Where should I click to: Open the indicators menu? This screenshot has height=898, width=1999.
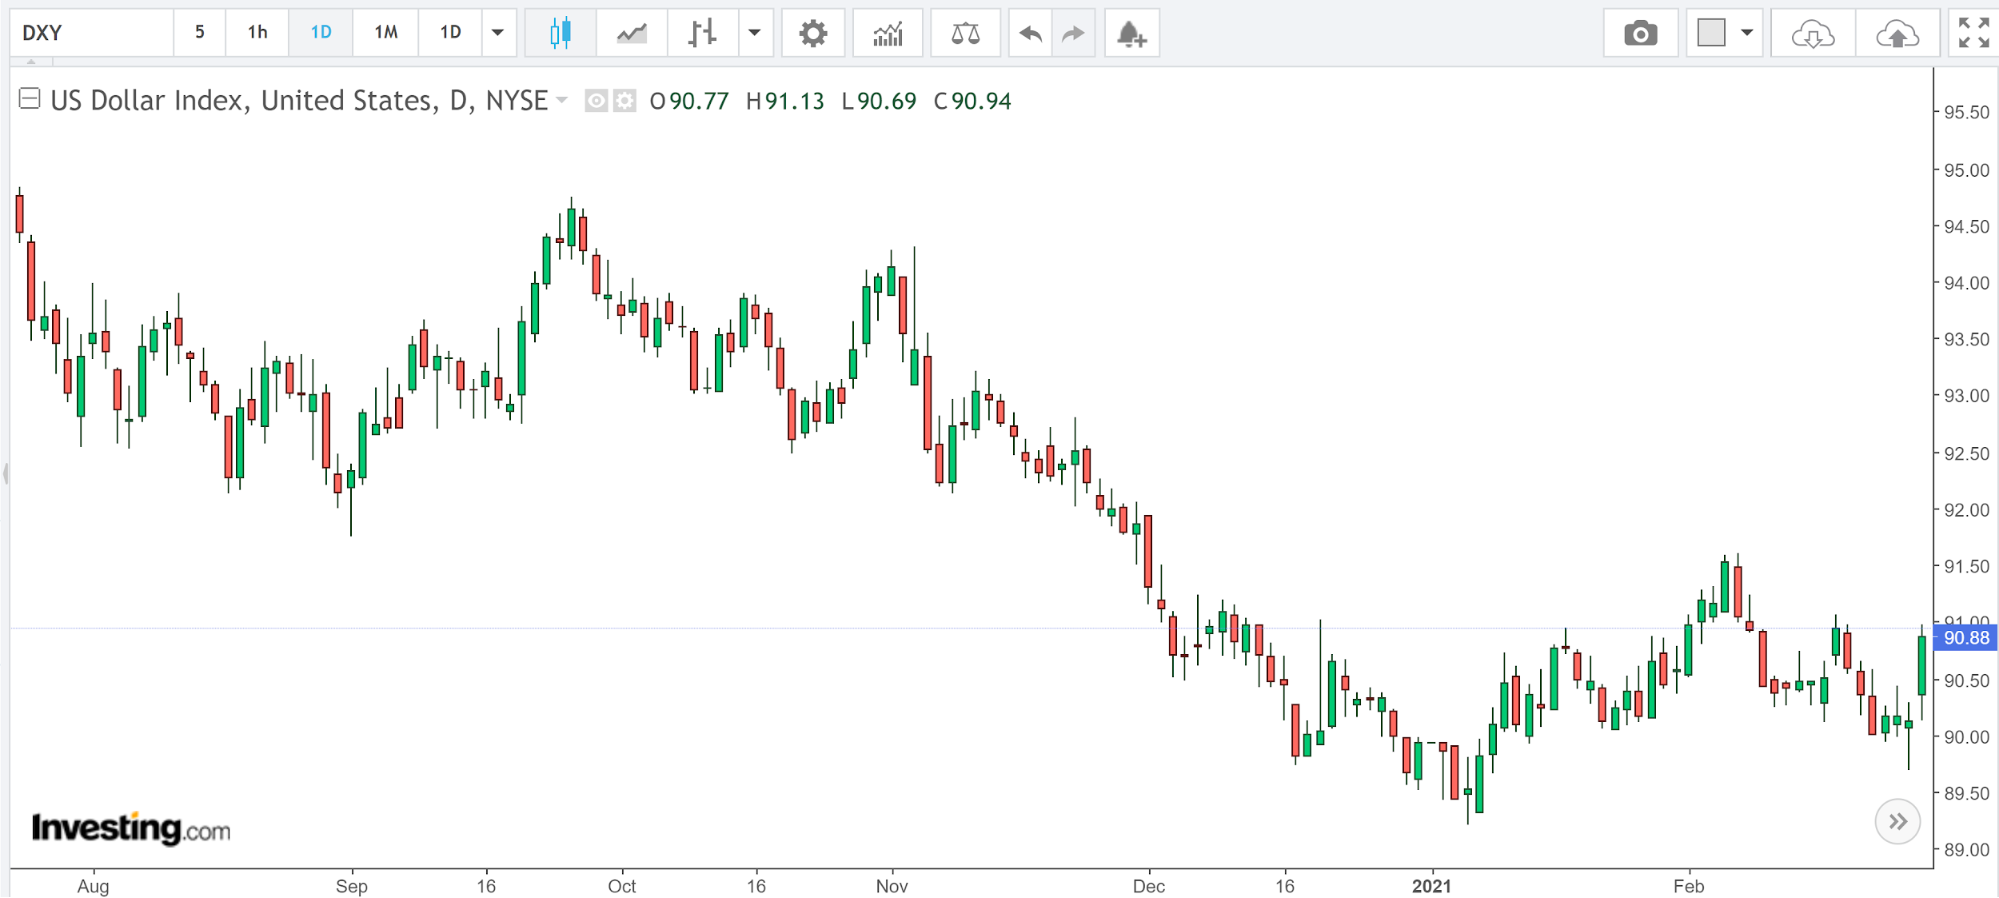click(888, 33)
